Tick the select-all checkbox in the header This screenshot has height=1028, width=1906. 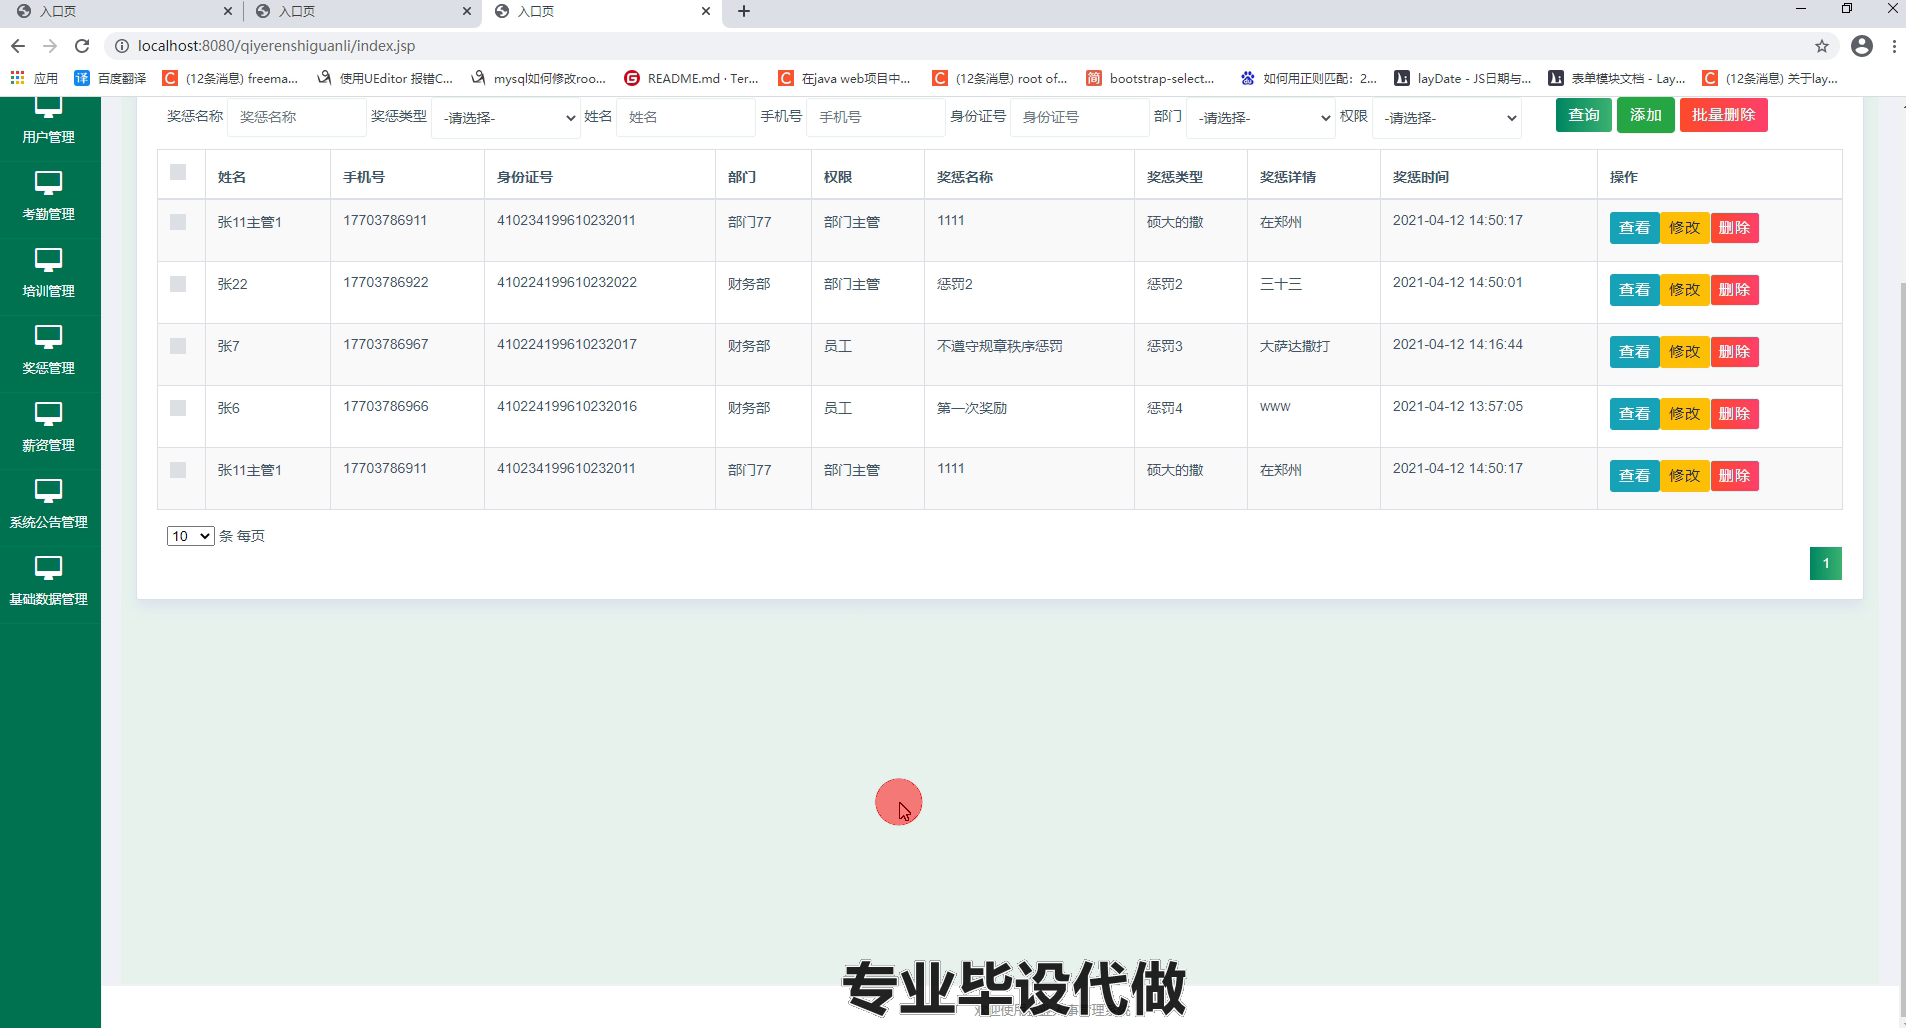(178, 172)
